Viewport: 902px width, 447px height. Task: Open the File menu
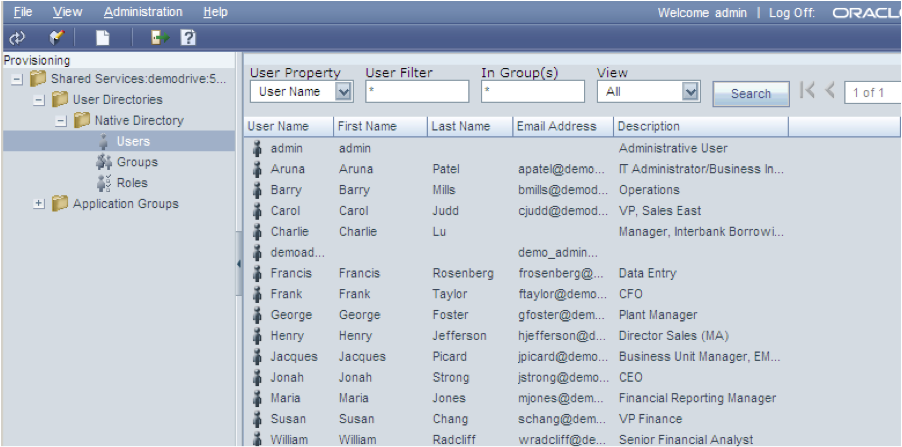[22, 12]
